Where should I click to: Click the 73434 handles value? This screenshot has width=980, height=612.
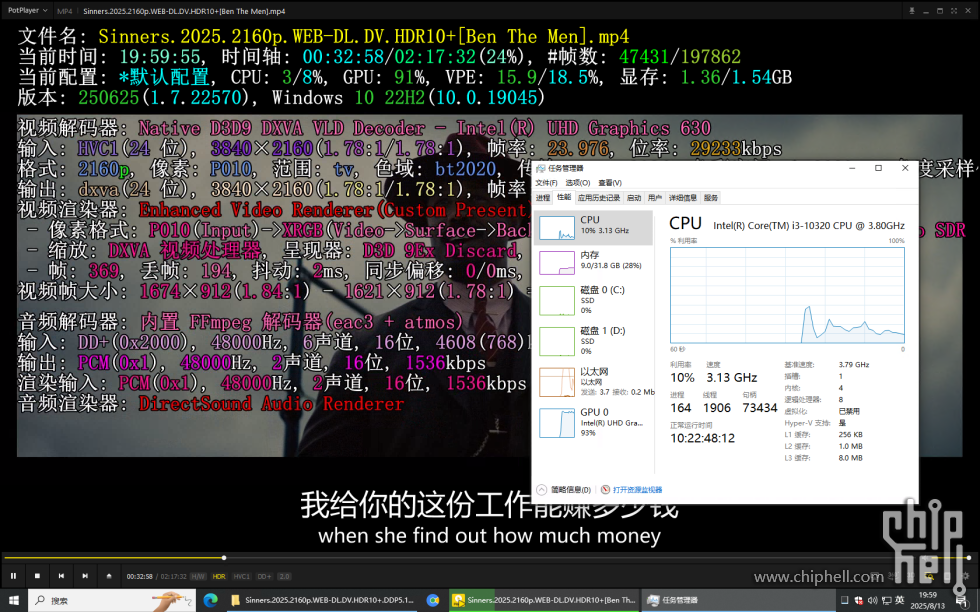(759, 408)
